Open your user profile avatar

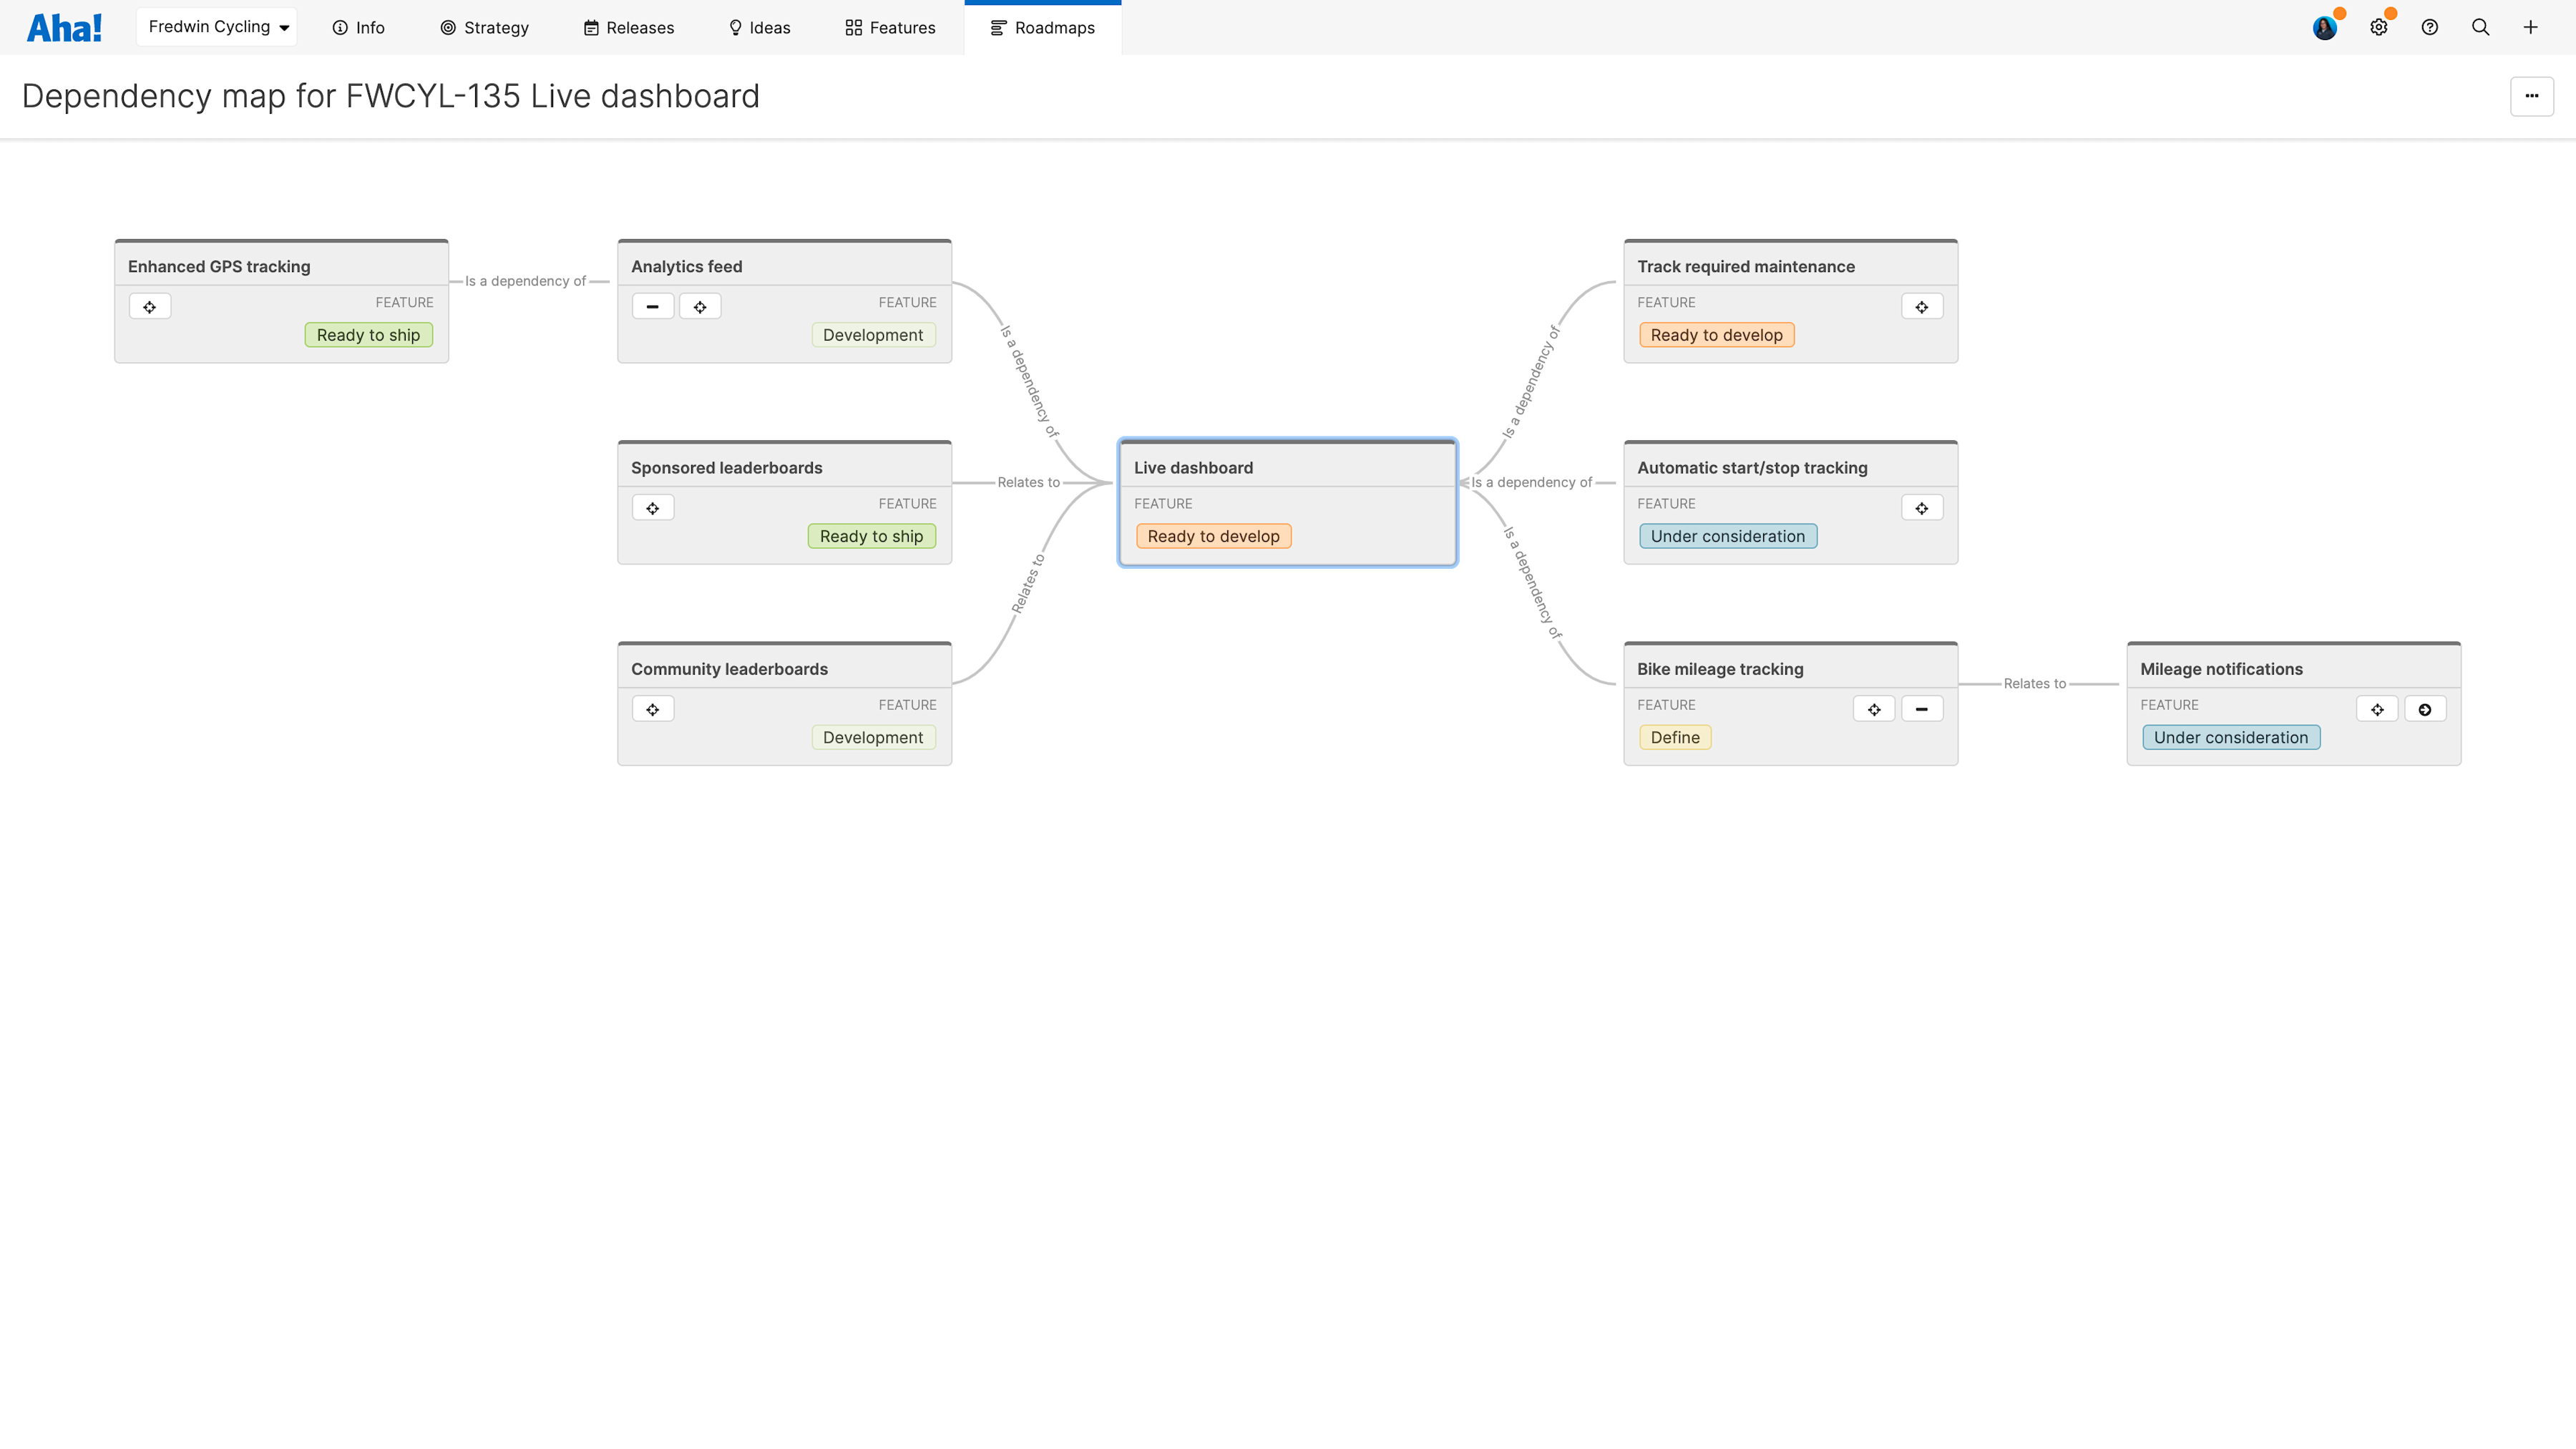(x=2325, y=27)
